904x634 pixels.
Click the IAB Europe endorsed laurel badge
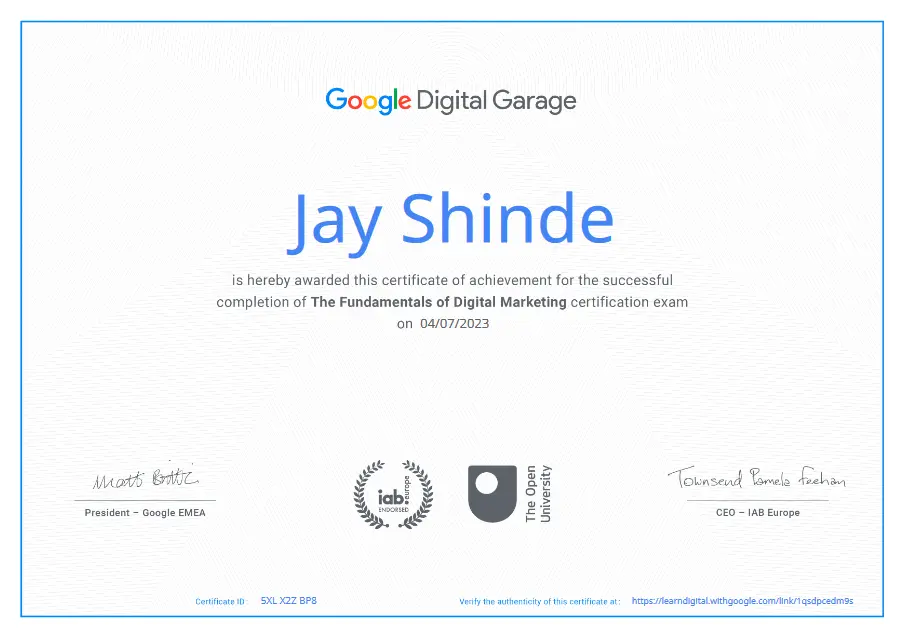point(393,495)
